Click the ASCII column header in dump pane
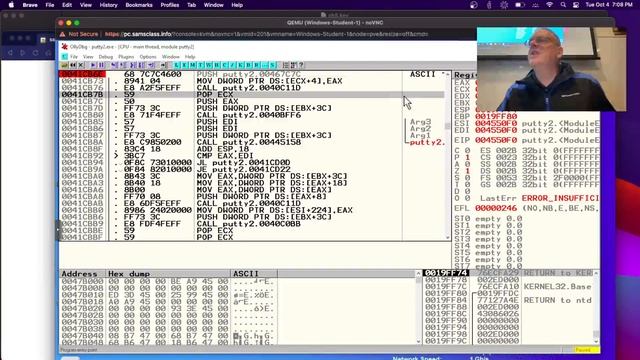Image resolution: width=640 pixels, height=360 pixels. click(254, 273)
